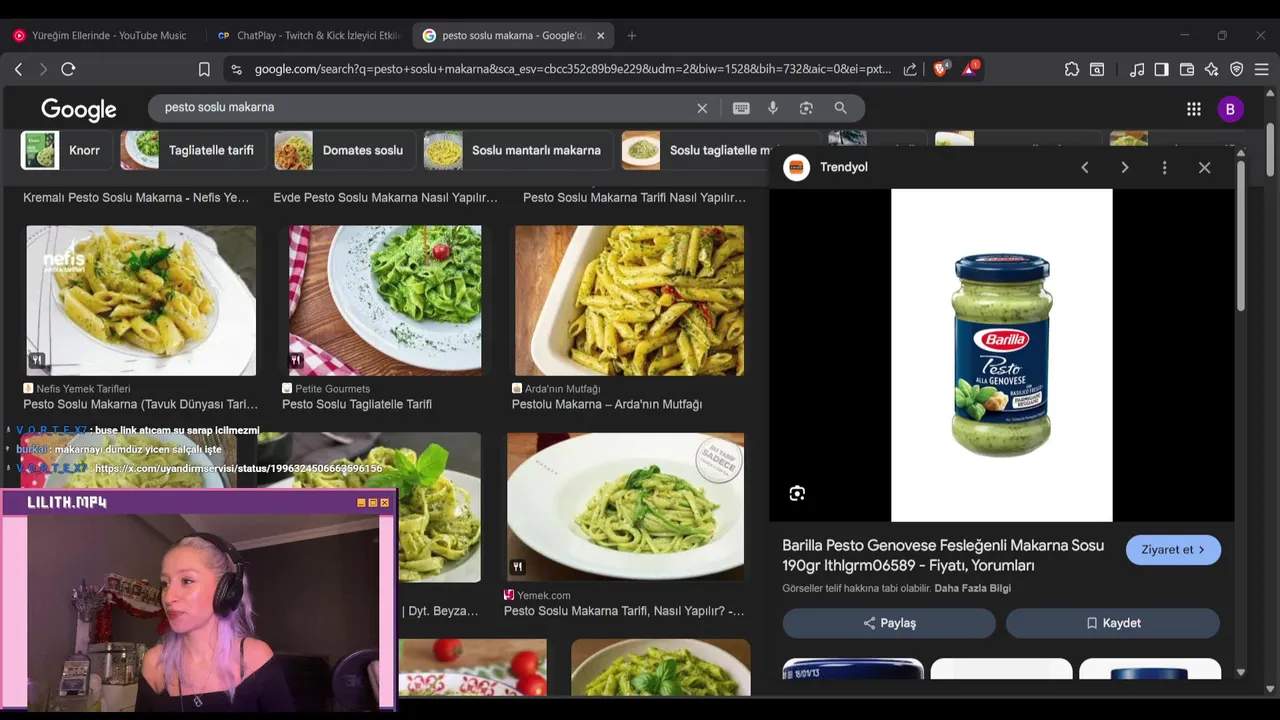Open Pestolu Makarna – Arda'nın Mutfağı link
The width and height of the screenshot is (1280, 720).
[x=607, y=404]
